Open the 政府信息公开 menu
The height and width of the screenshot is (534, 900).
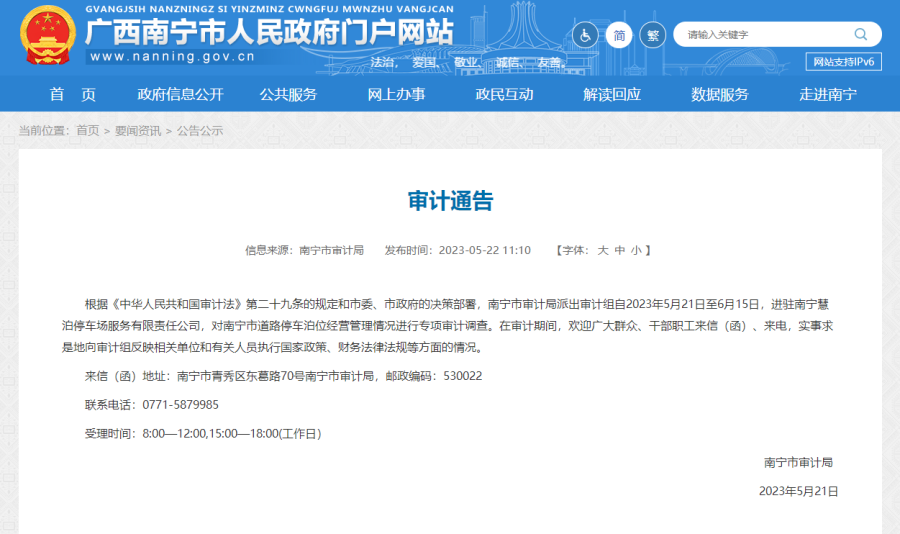181,95
